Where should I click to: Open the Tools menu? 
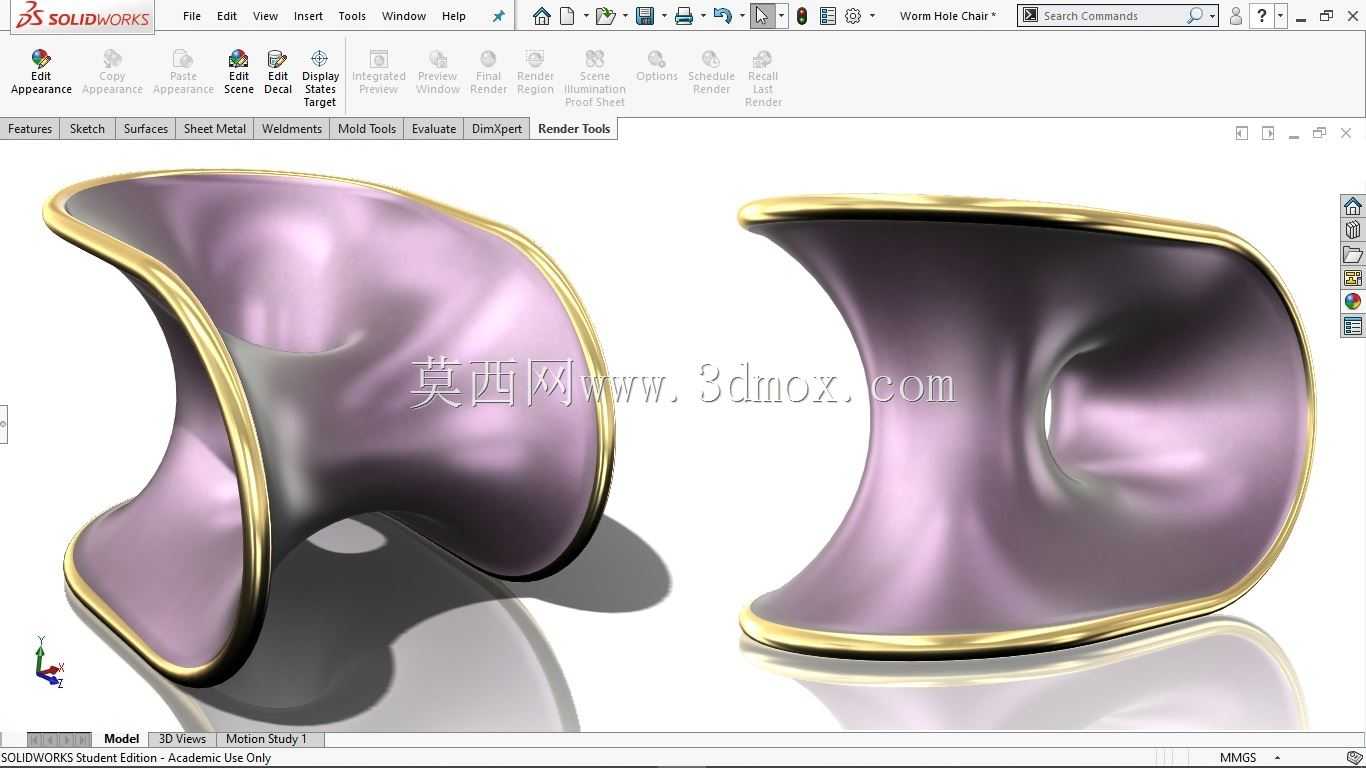(352, 16)
